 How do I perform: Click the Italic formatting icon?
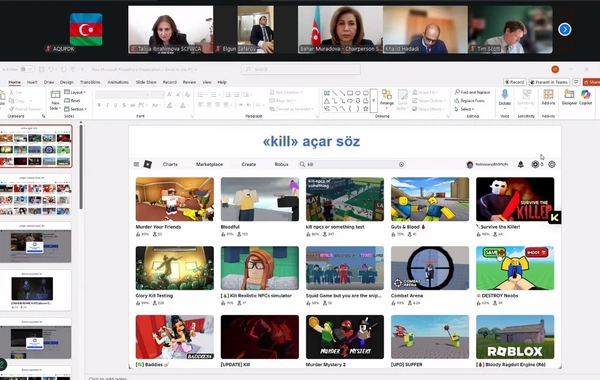tap(107, 105)
